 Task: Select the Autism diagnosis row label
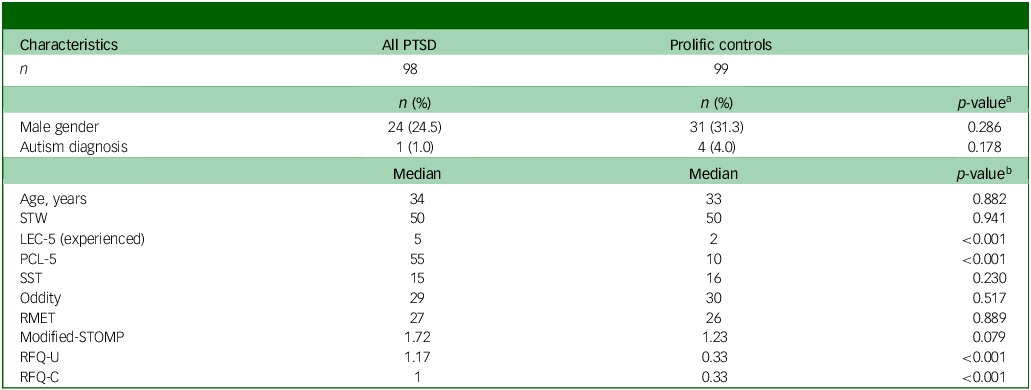[x=74, y=147]
